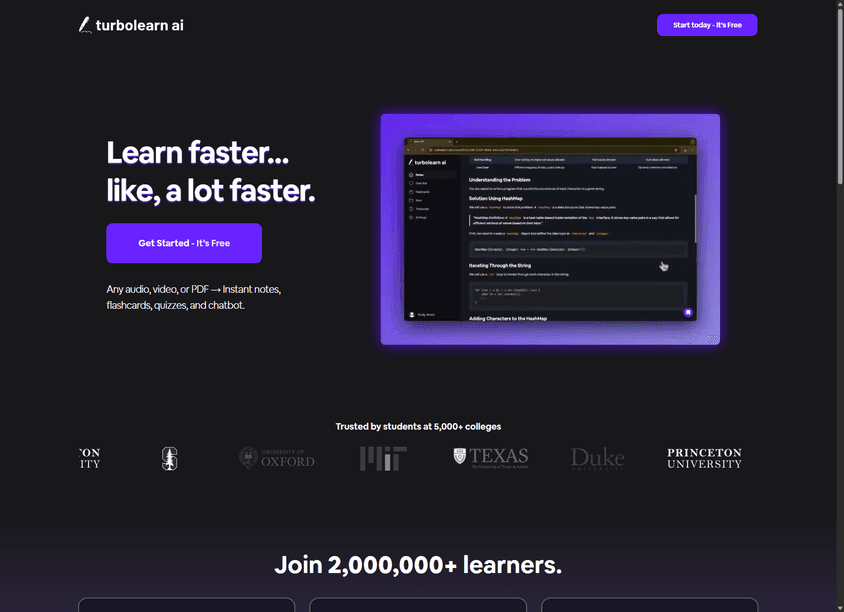Click 'Understanding the Problem' heading in demo
The height and width of the screenshot is (612, 844).
pyautogui.click(x=500, y=180)
